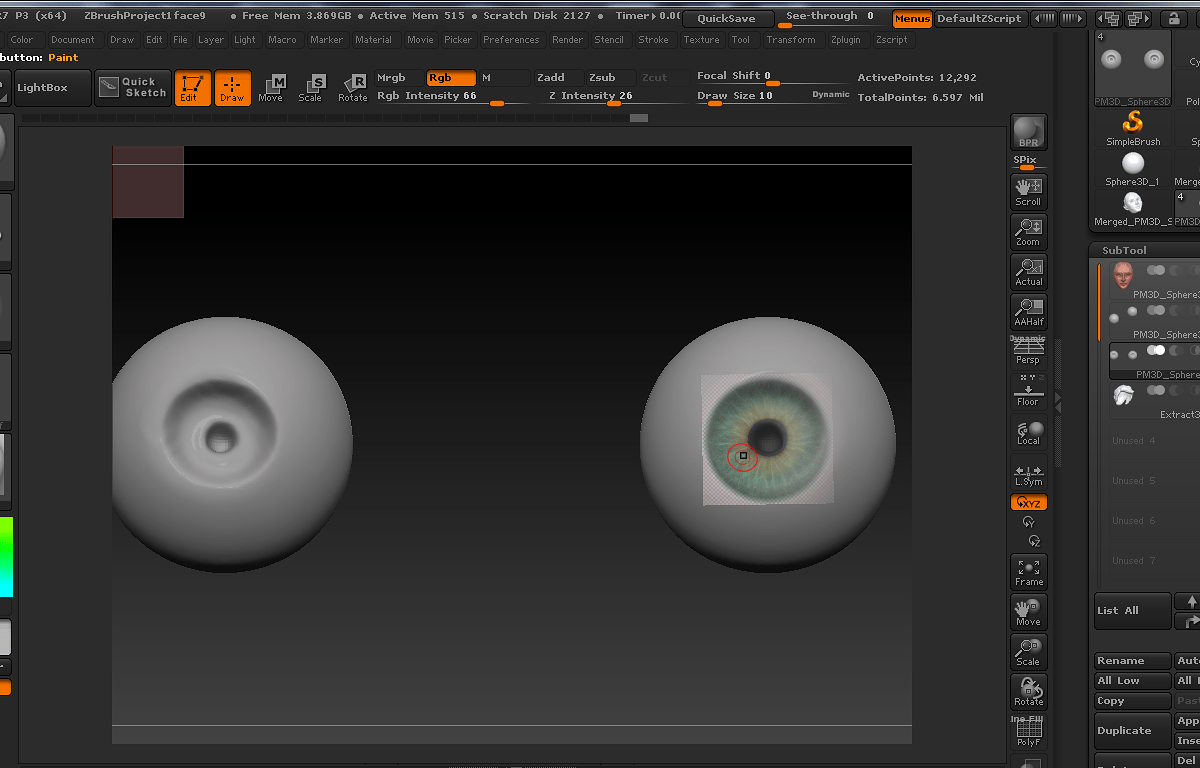
Task: Select the Scroll canvas tool
Action: (1028, 191)
